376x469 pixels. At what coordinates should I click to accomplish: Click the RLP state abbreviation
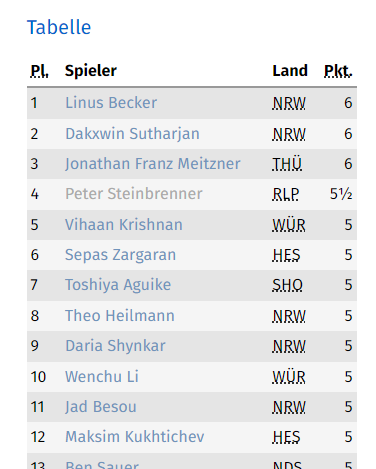tap(286, 194)
